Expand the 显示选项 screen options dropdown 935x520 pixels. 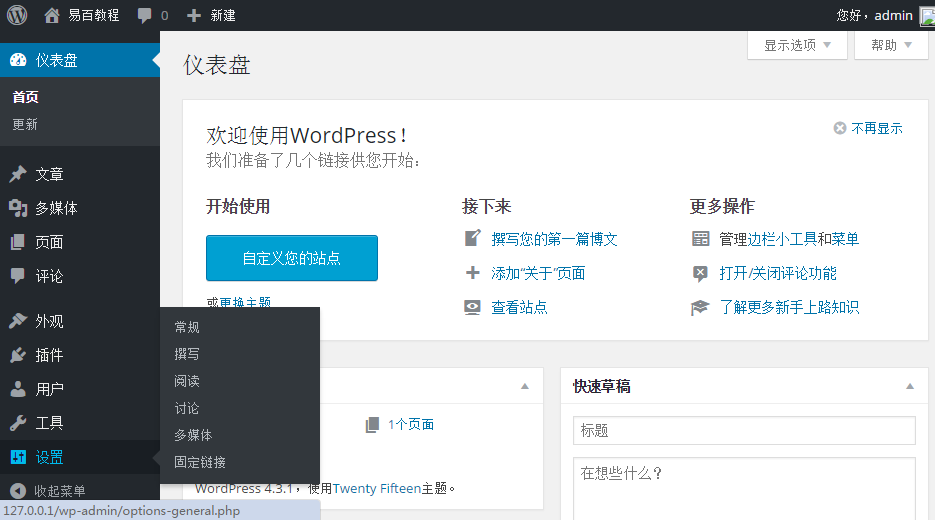797,45
